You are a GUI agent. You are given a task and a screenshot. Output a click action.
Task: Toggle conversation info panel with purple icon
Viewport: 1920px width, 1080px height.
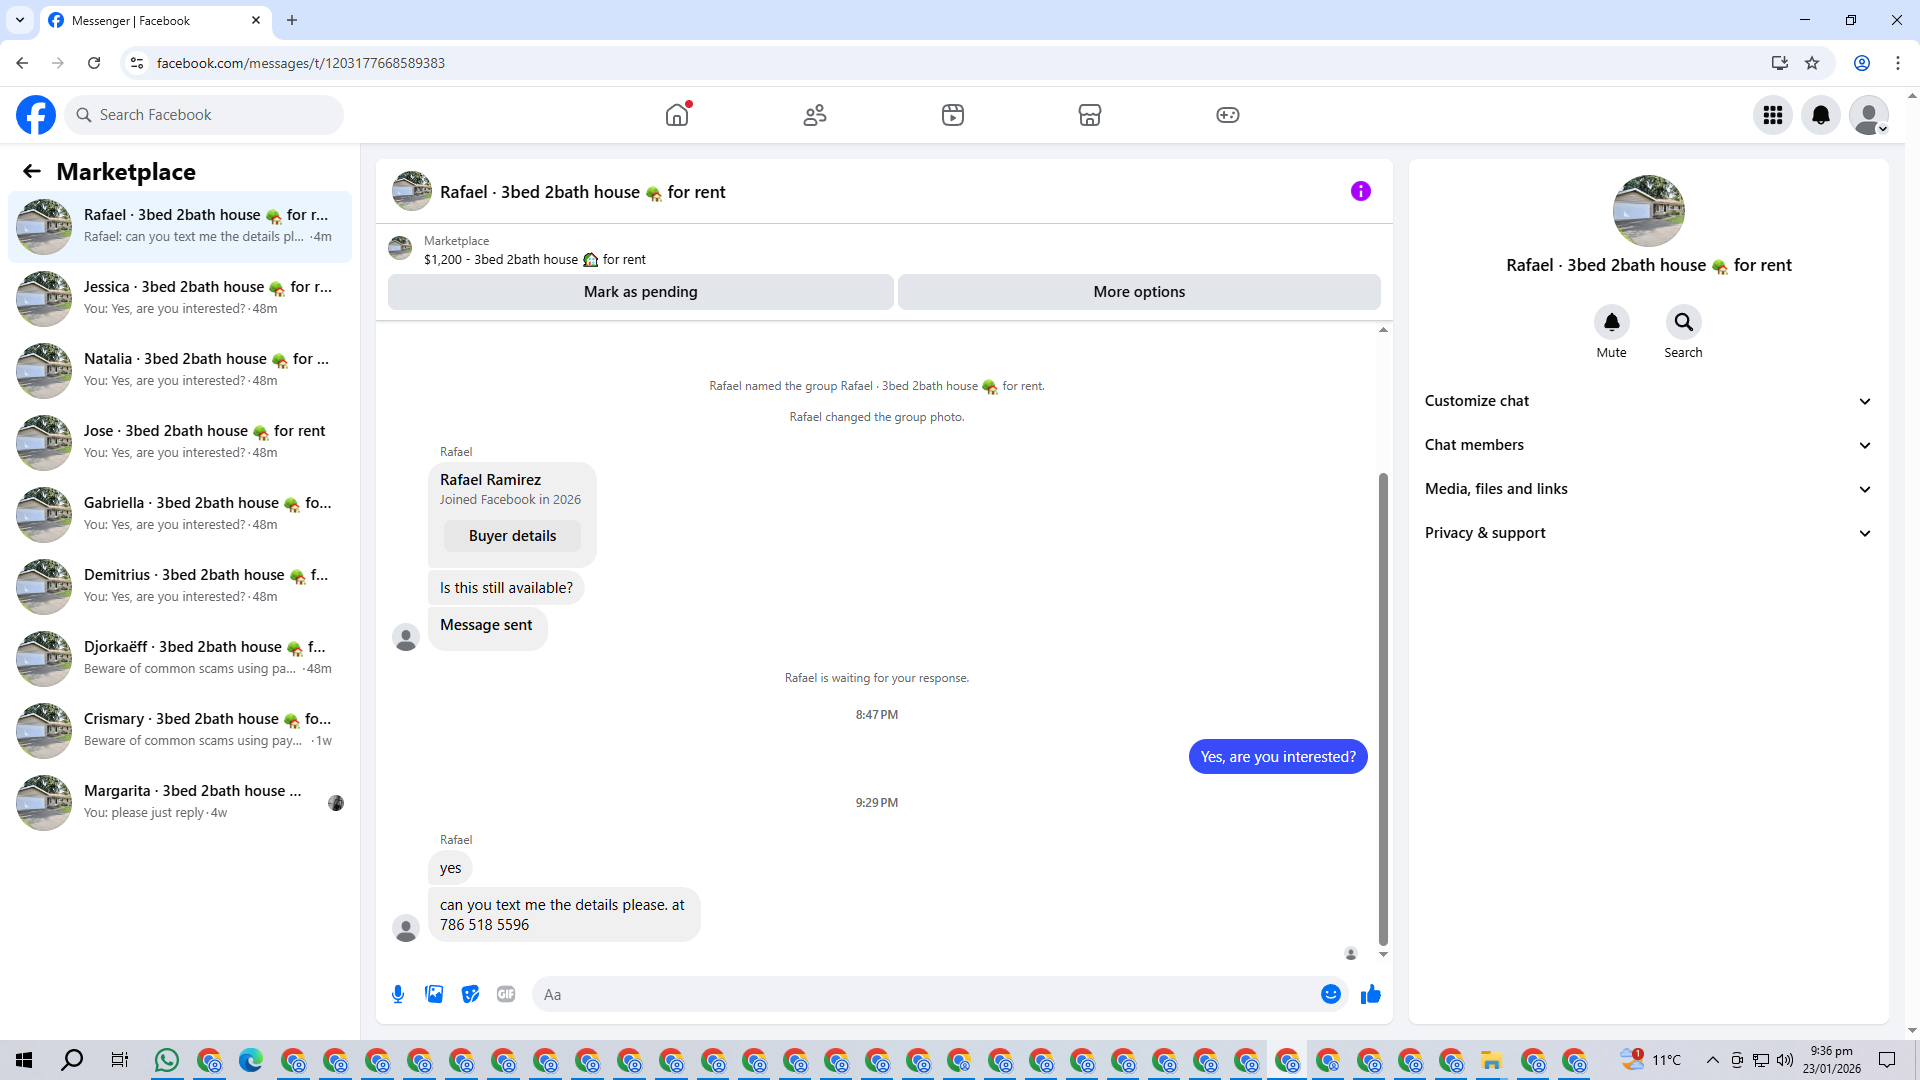[1360, 191]
